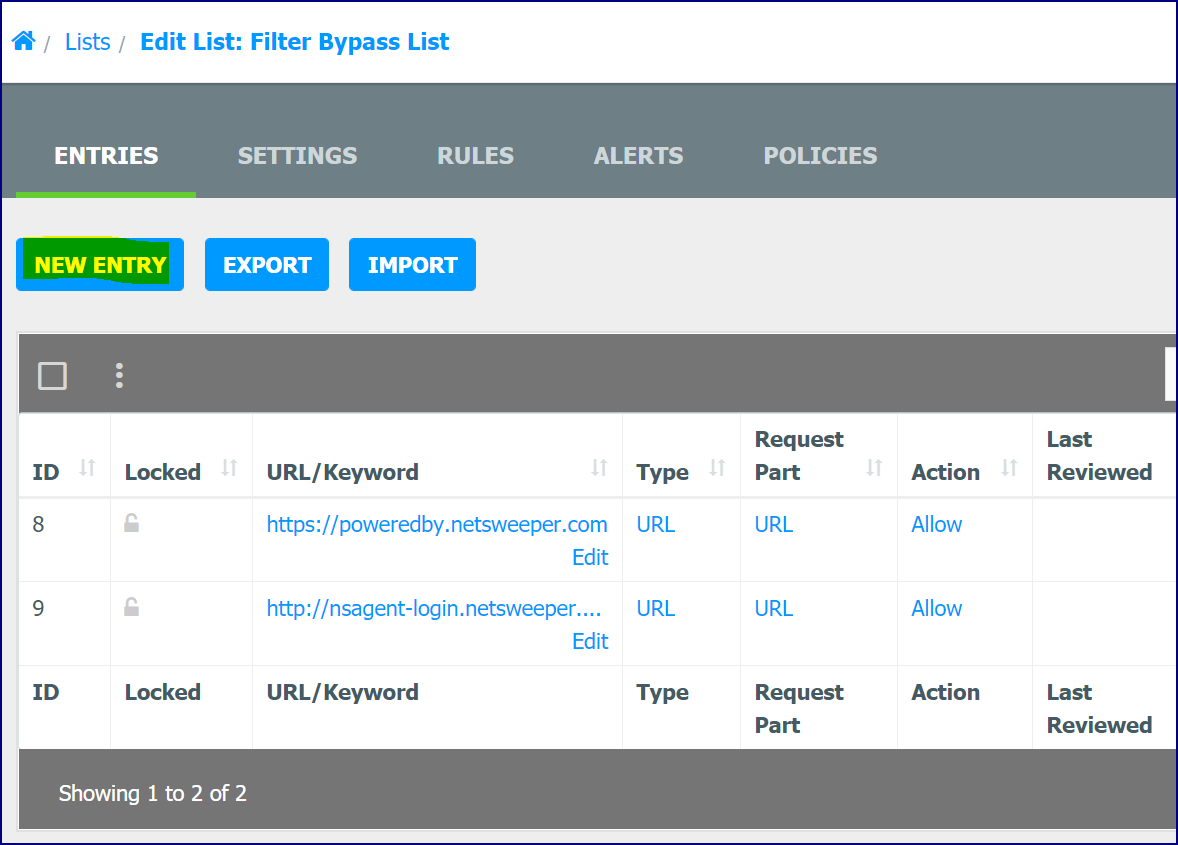
Task: Go to the home page icon
Action: (24, 41)
